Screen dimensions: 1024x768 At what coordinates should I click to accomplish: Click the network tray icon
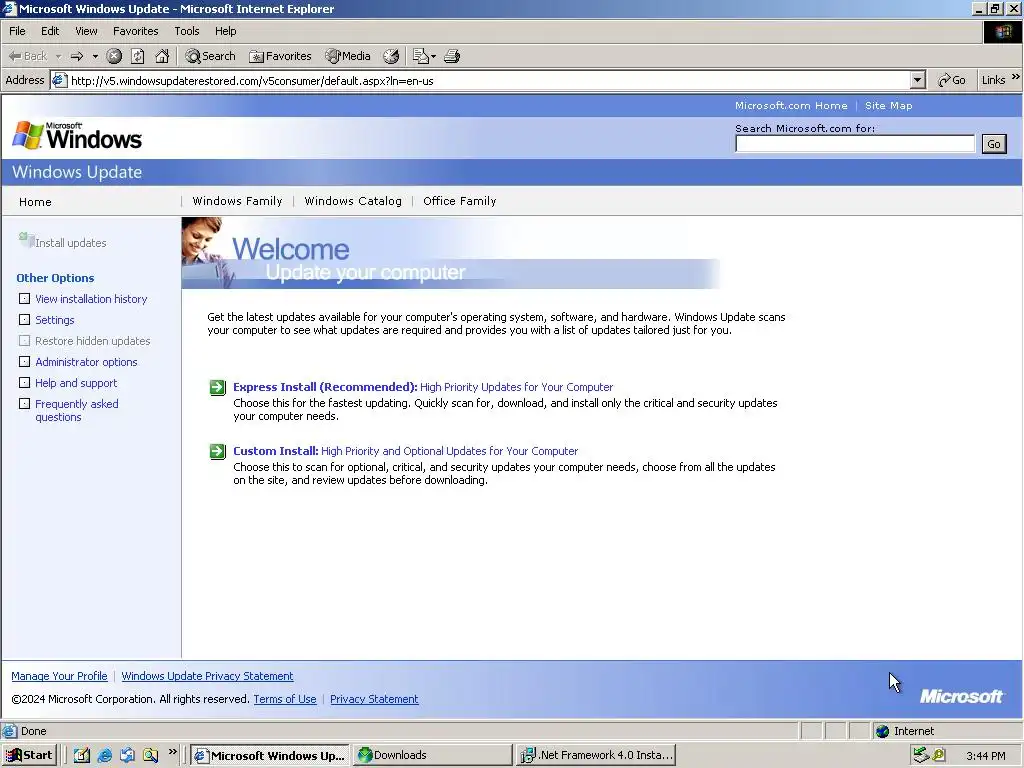(921, 755)
